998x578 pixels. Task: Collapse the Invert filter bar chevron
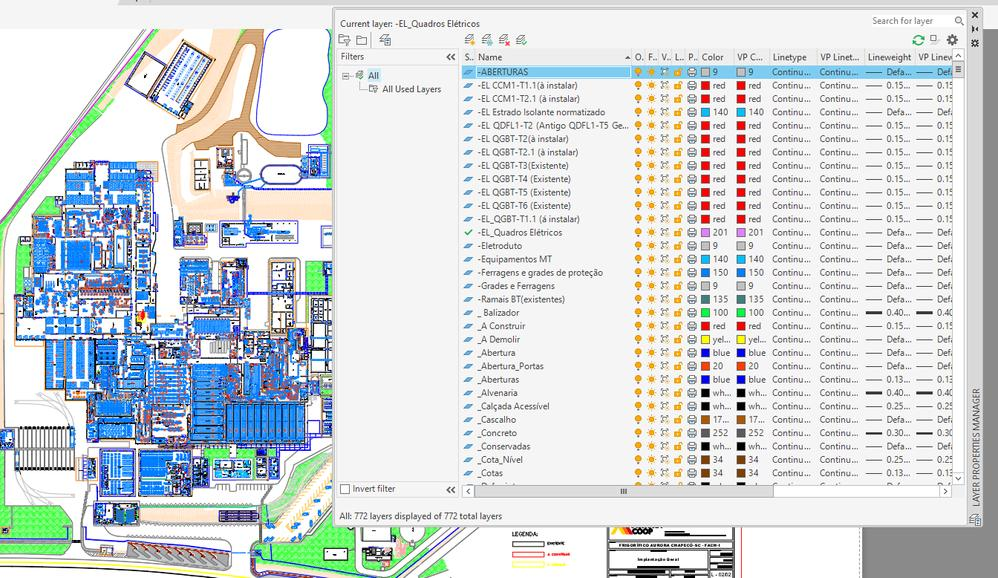point(451,490)
